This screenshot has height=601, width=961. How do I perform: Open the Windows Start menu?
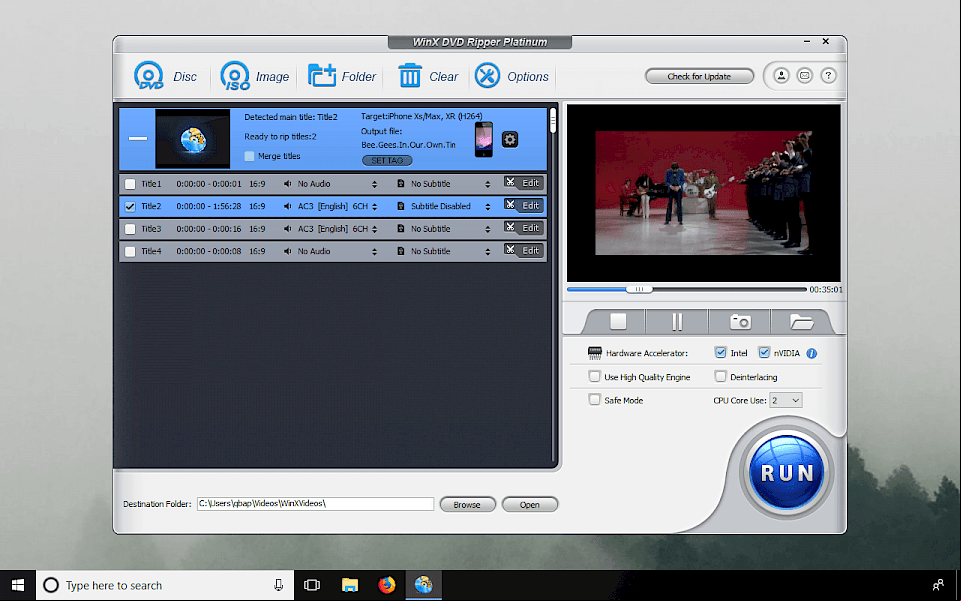click(x=18, y=585)
